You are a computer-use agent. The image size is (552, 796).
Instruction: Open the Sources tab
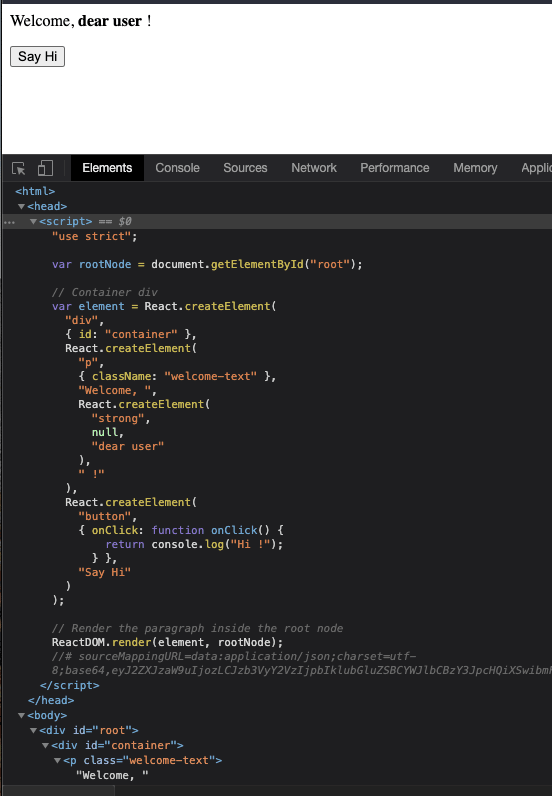pyautogui.click(x=245, y=168)
